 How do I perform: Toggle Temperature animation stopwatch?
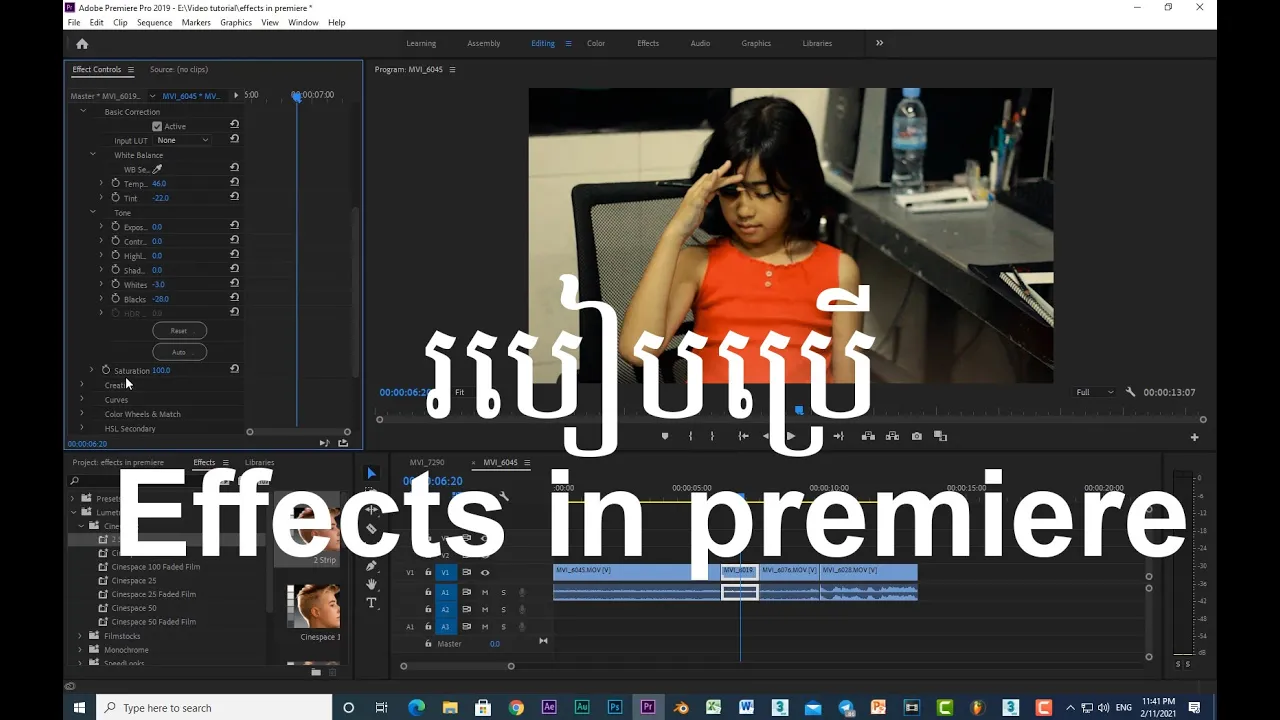(115, 183)
